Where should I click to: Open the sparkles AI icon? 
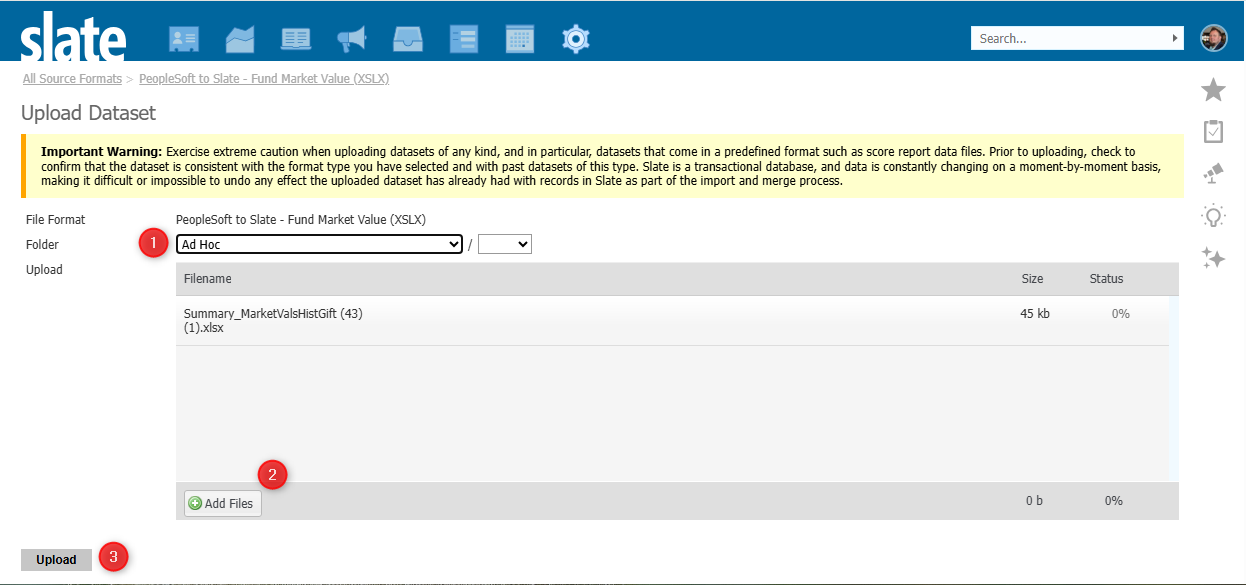click(1213, 258)
